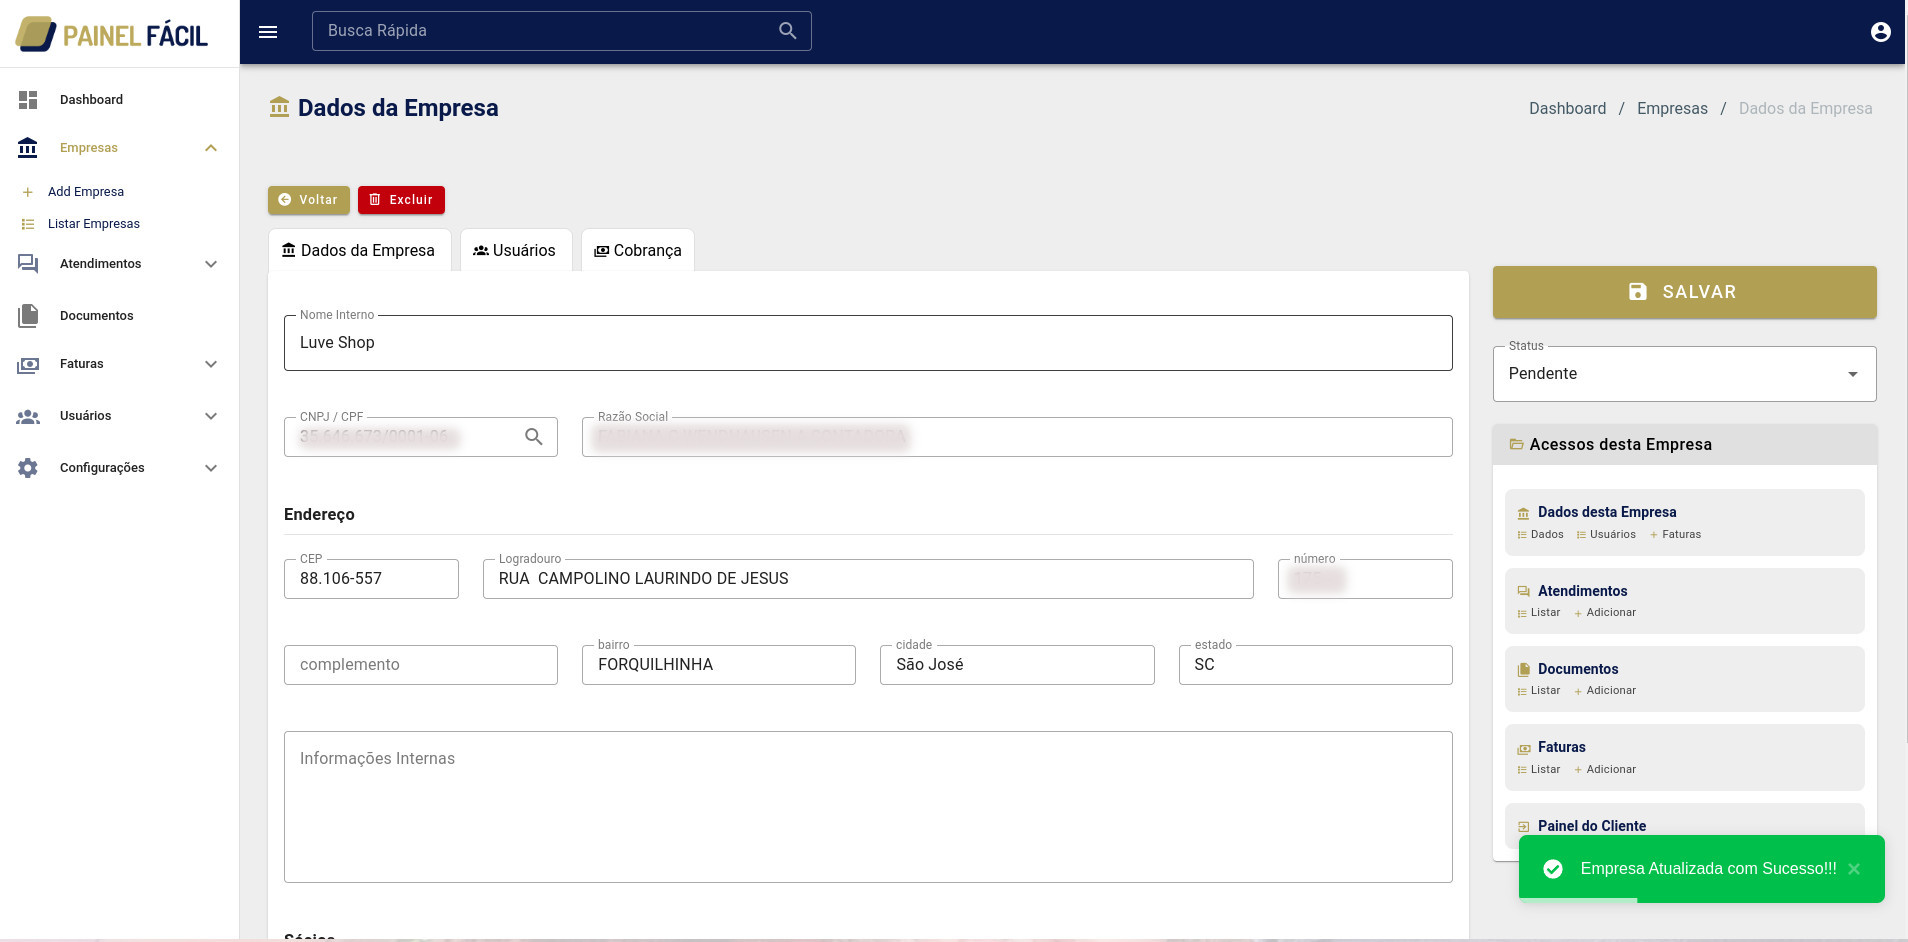Click the floppy disk icon on SALVAR
Image resolution: width=1908 pixels, height=942 pixels.
1638,292
